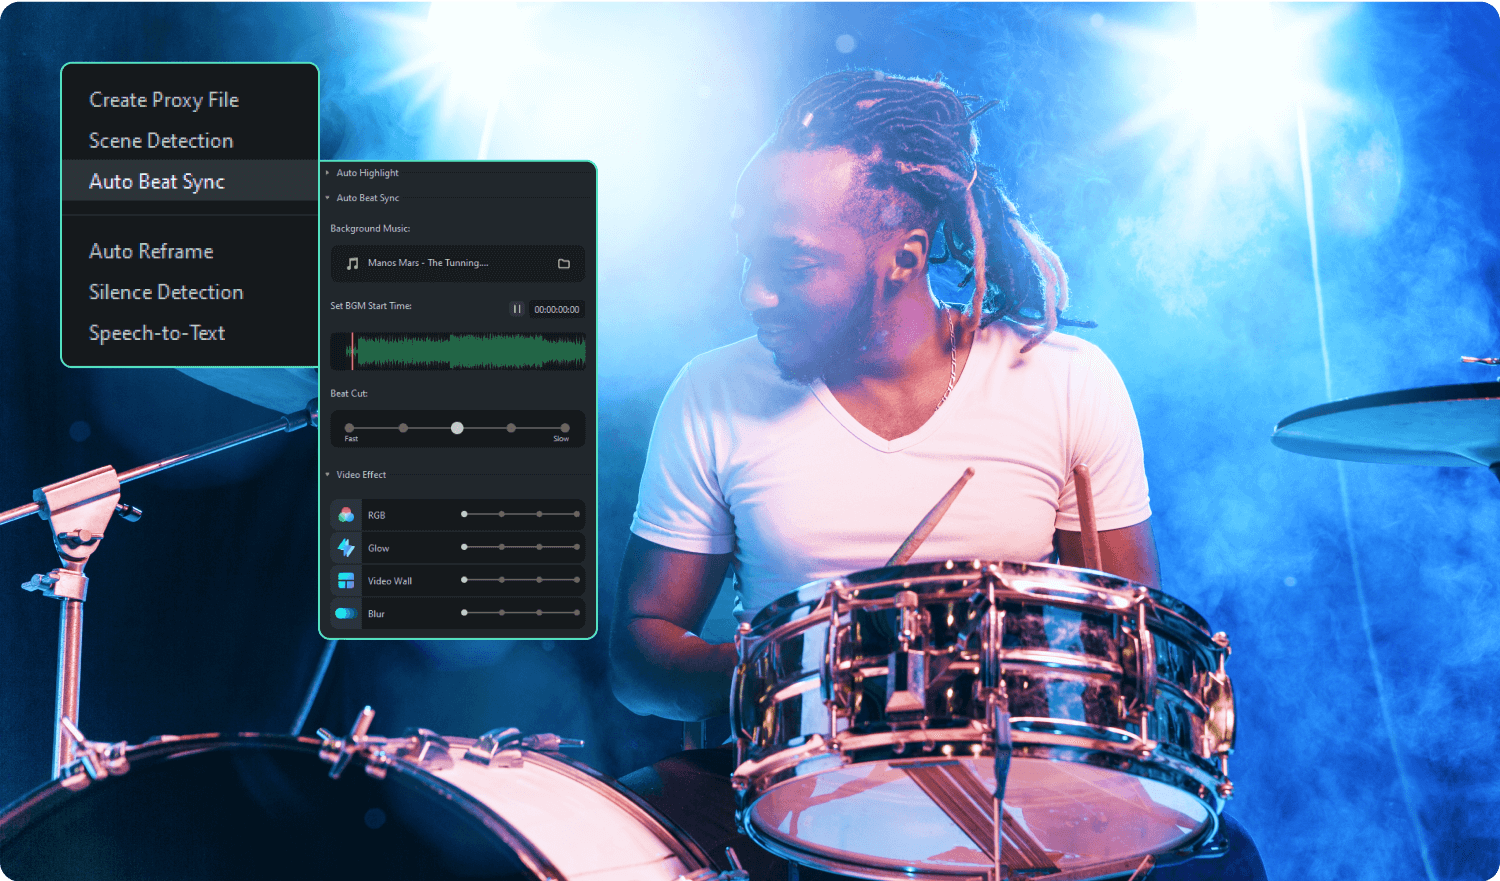Screen dimensions: 1500x881
Task: Click the RGB effect icon
Action: pyautogui.click(x=346, y=515)
